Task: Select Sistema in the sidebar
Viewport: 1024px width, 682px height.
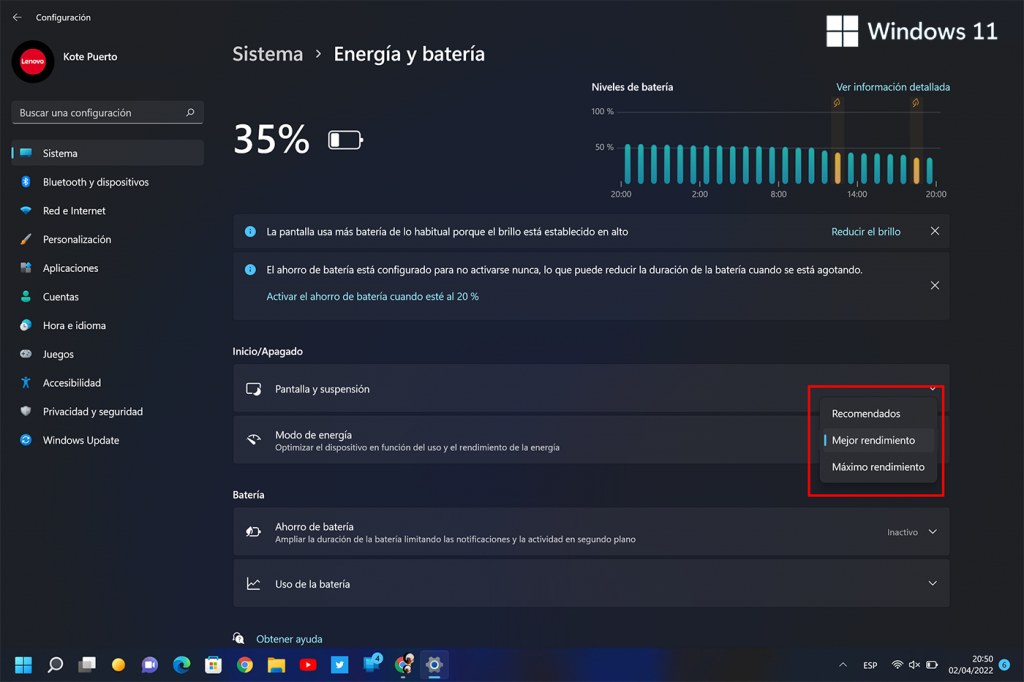Action: pos(108,153)
